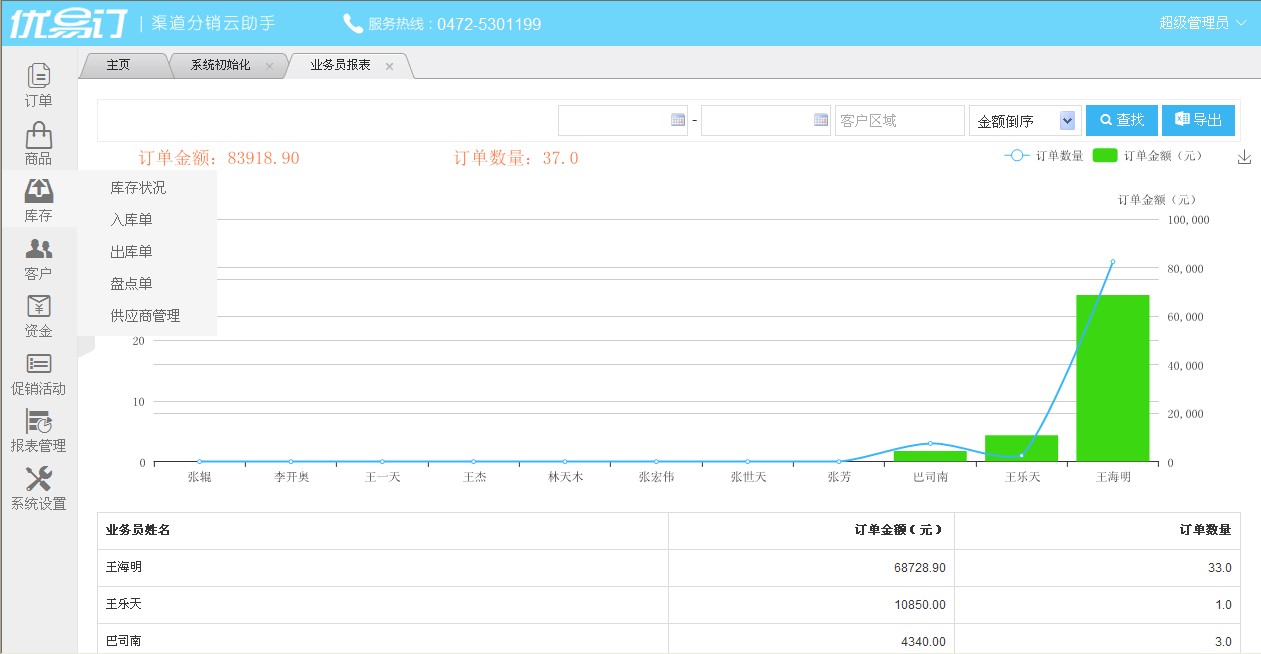Choose 供应商管理 in the submenu
1261x654 pixels.
coord(145,316)
